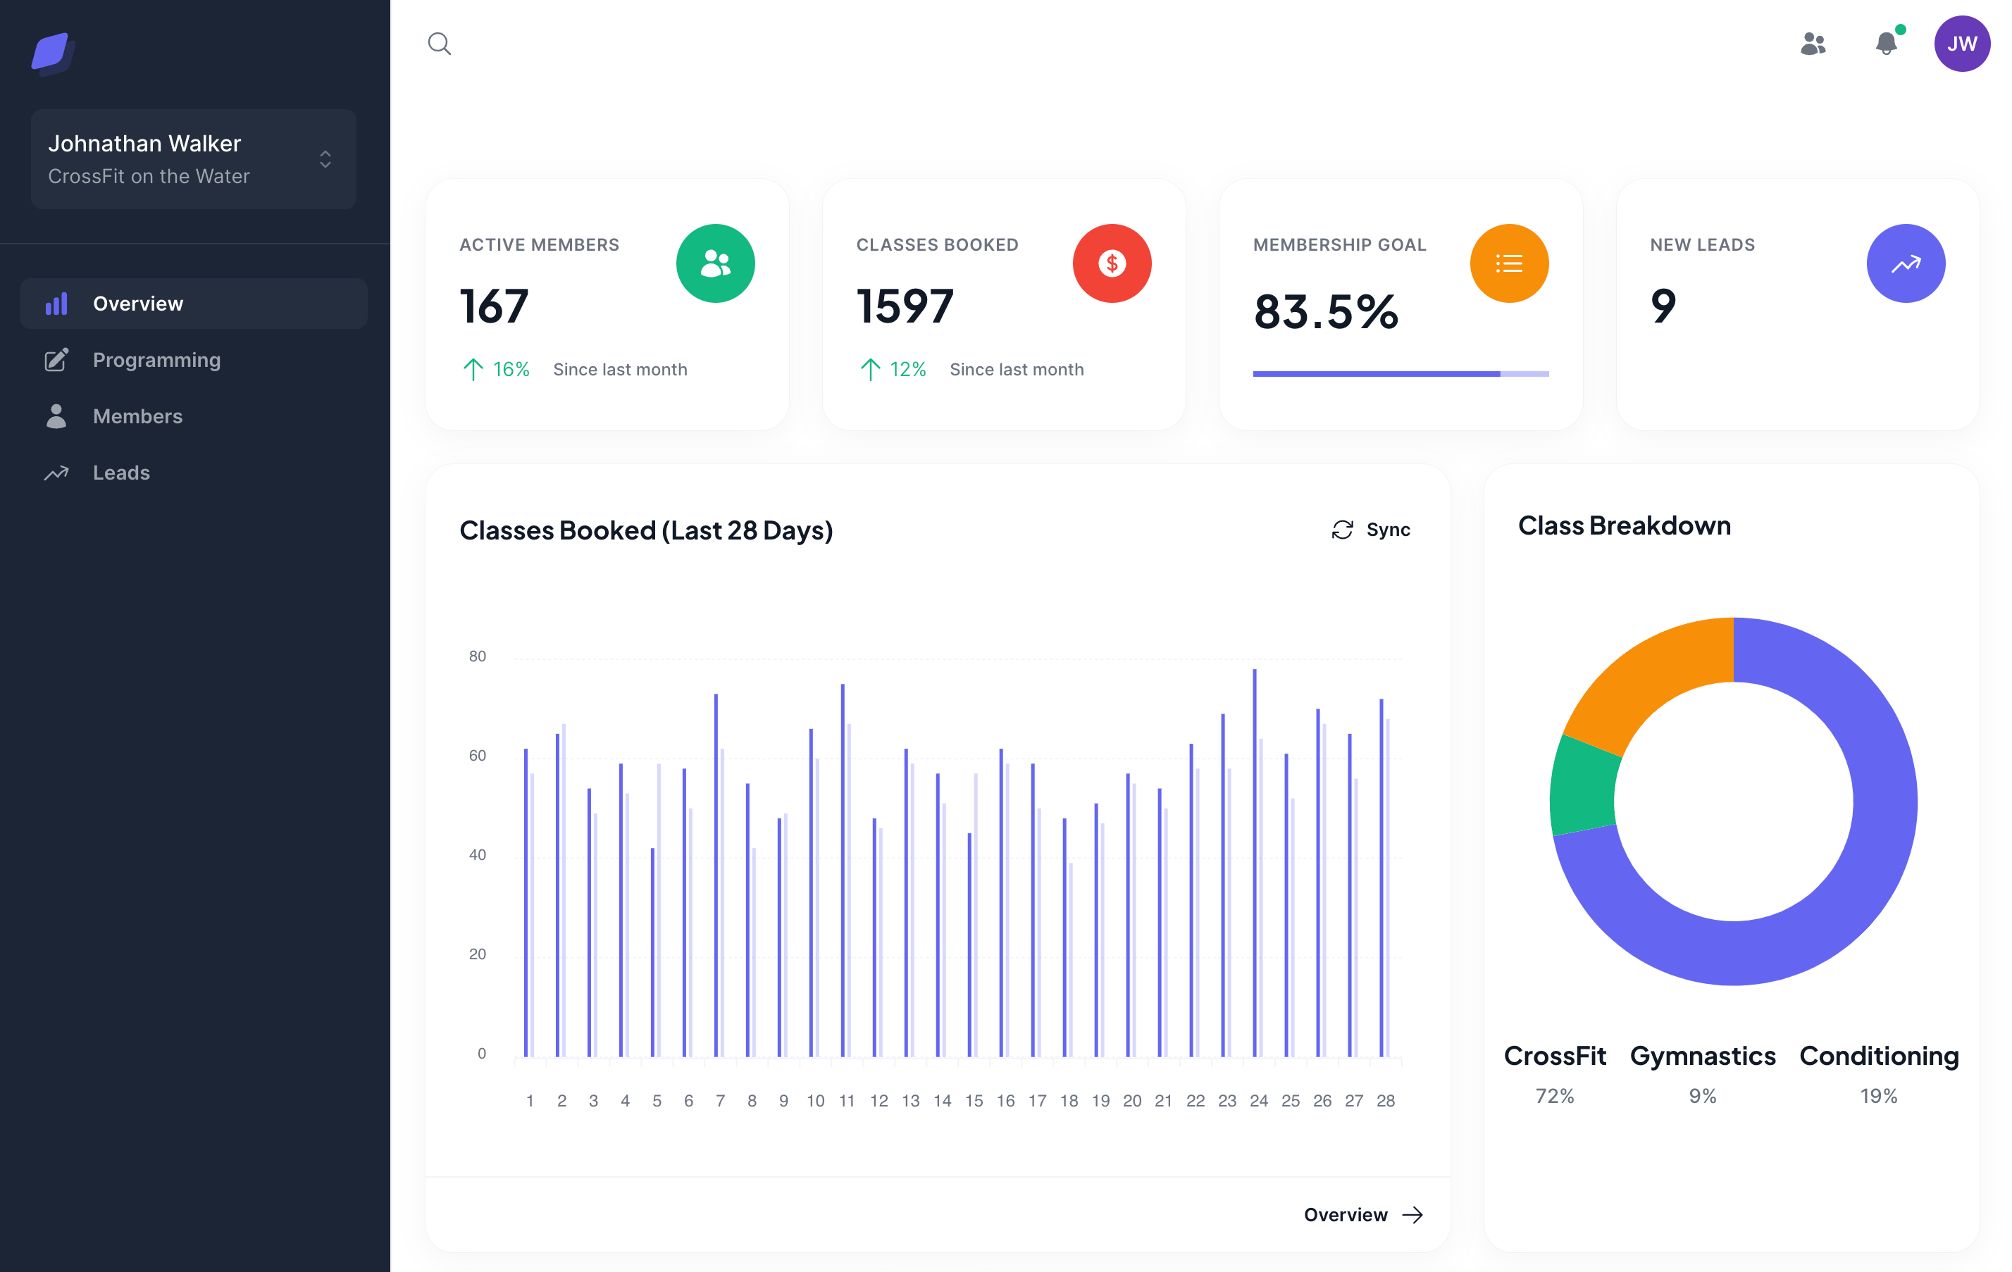Image resolution: width=2012 pixels, height=1272 pixels.
Task: Click the 19% Conditioning percentage
Action: click(x=1879, y=1096)
